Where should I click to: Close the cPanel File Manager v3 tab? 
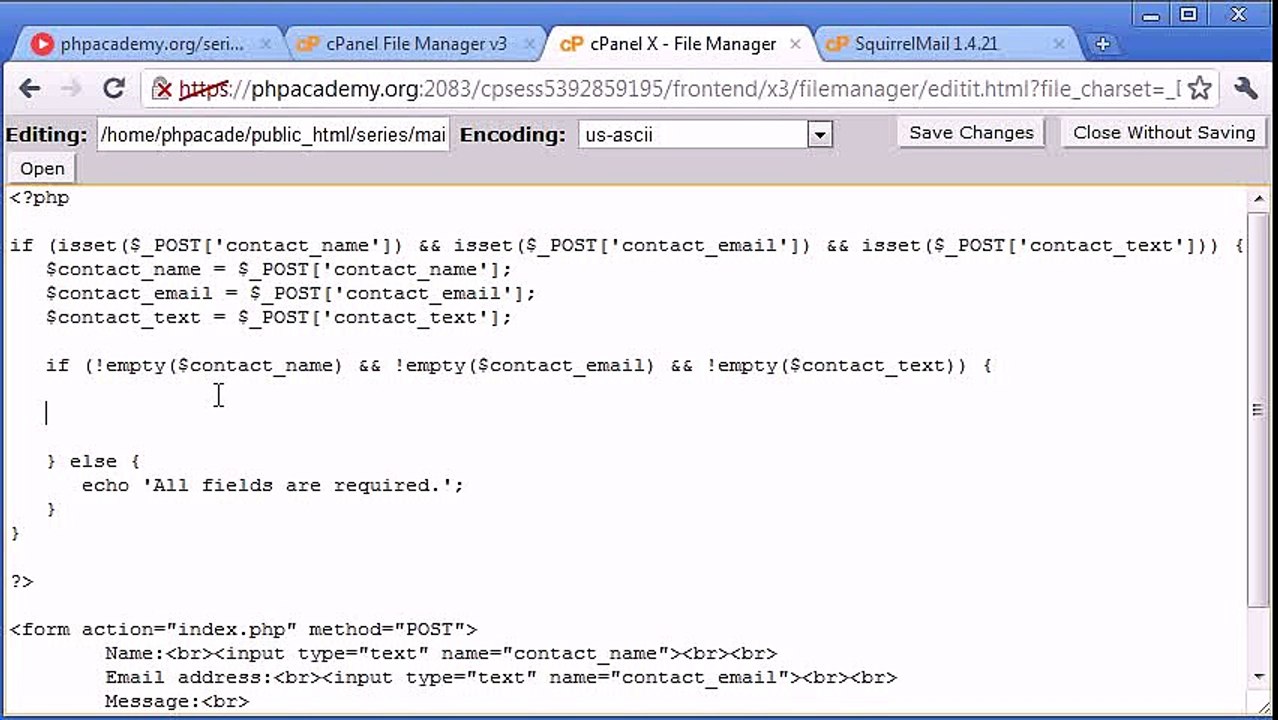pos(529,44)
